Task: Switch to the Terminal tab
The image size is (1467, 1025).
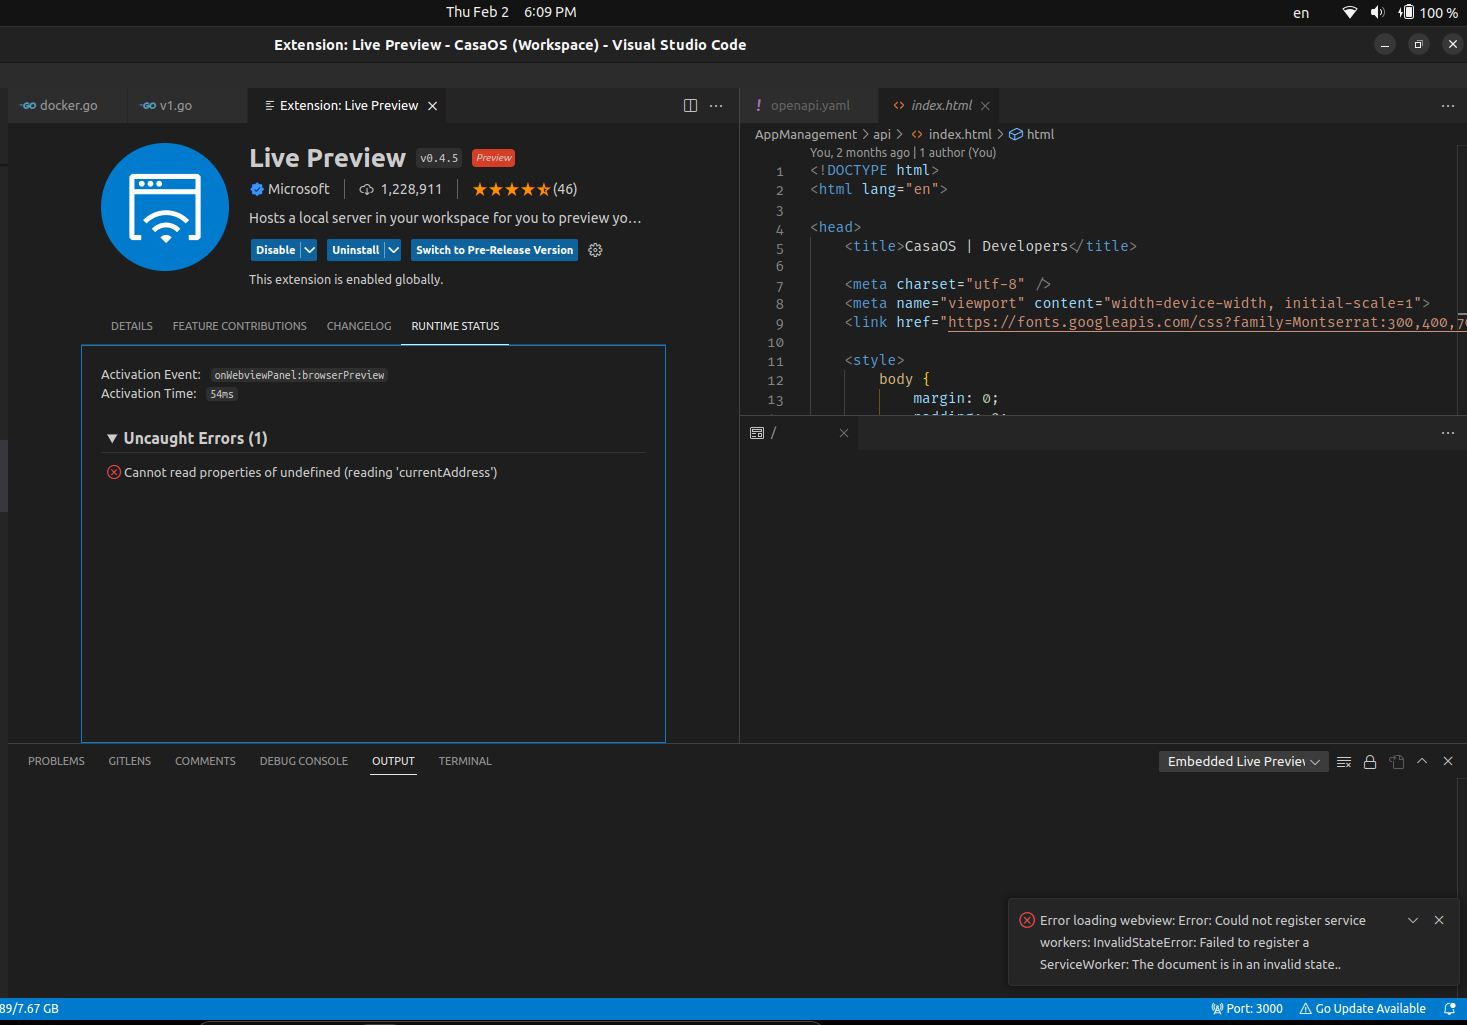Action: pyautogui.click(x=464, y=761)
